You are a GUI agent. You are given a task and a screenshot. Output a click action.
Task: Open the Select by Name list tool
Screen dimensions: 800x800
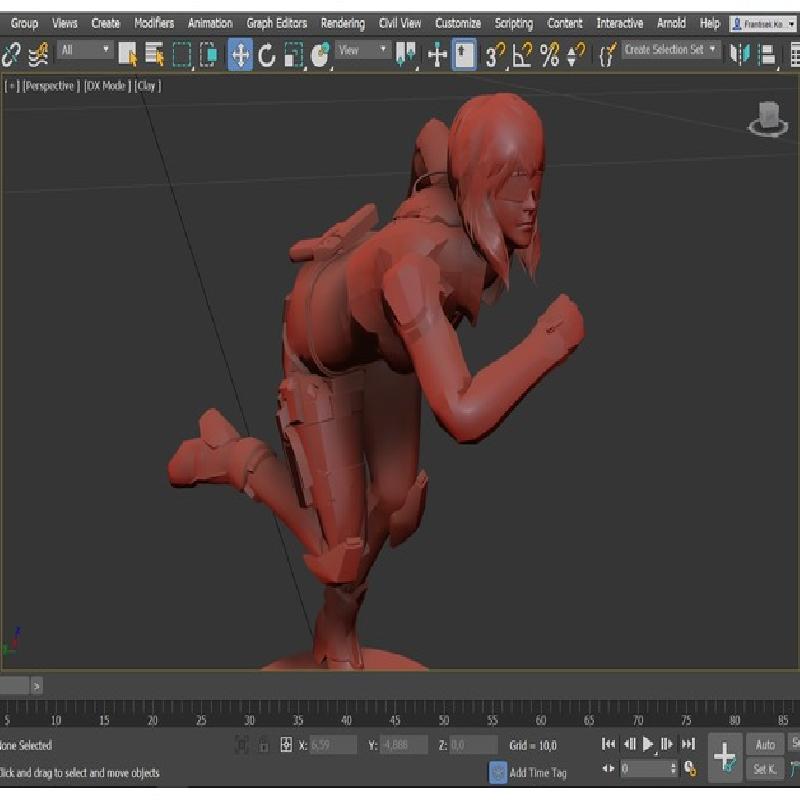(x=154, y=55)
